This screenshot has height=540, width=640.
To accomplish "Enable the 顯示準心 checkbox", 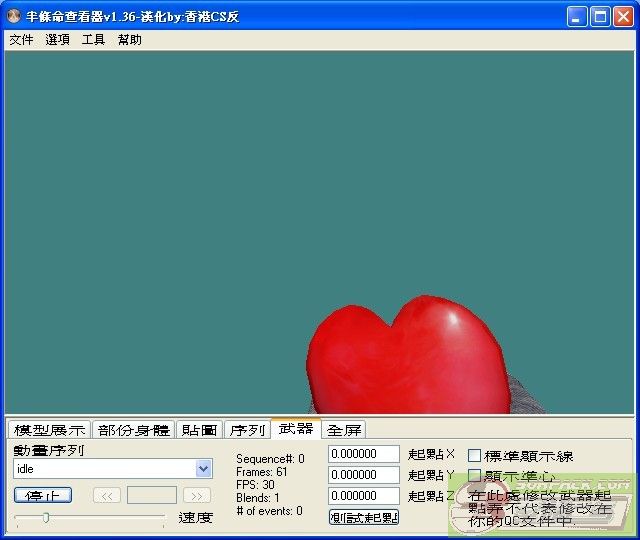I will pos(475,476).
